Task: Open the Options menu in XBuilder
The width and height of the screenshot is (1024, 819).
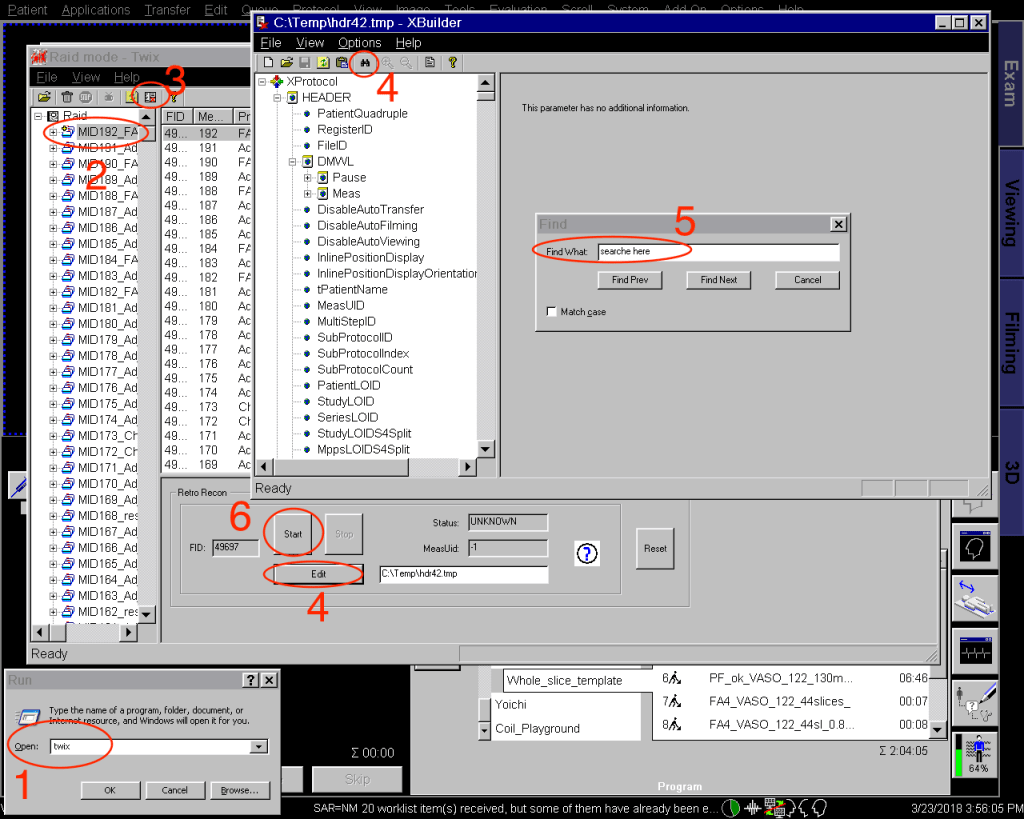Action: point(359,43)
